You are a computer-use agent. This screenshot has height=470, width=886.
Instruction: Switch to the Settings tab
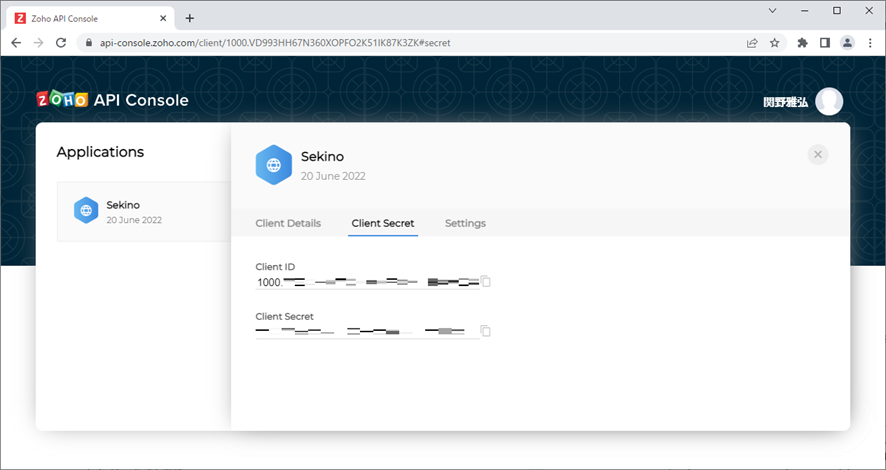tap(465, 223)
